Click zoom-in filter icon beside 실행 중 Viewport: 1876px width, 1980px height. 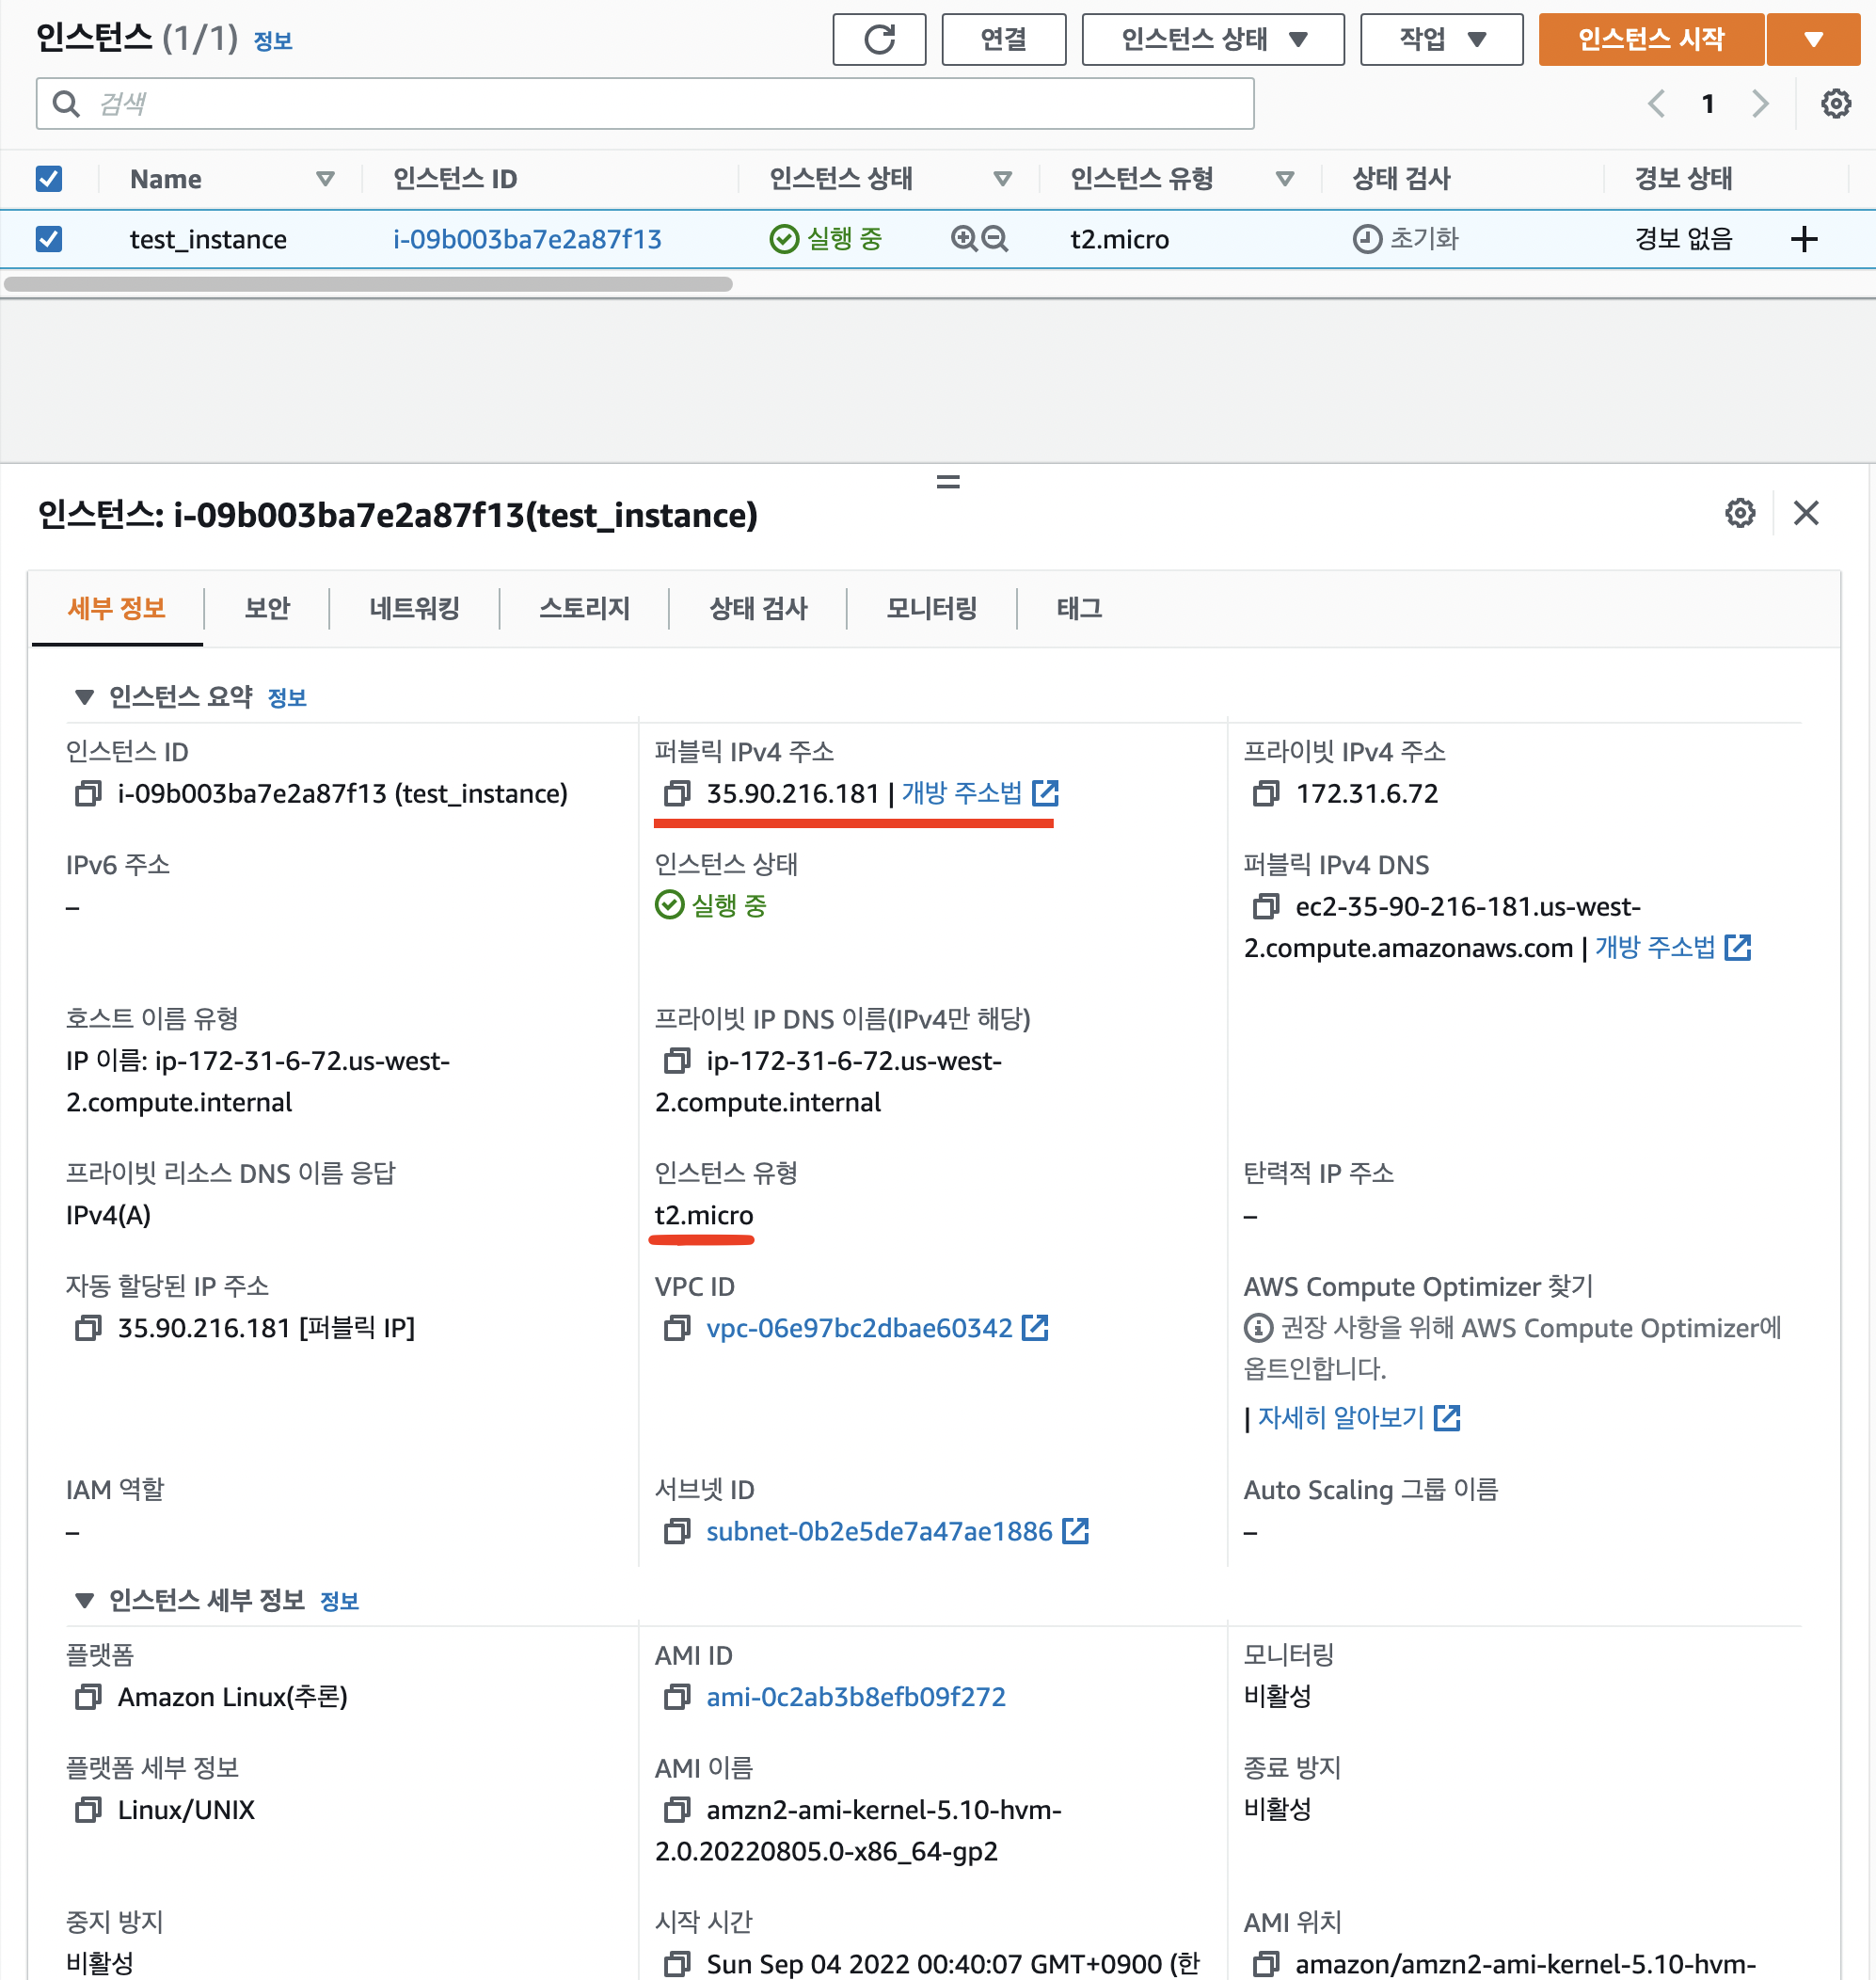(963, 239)
